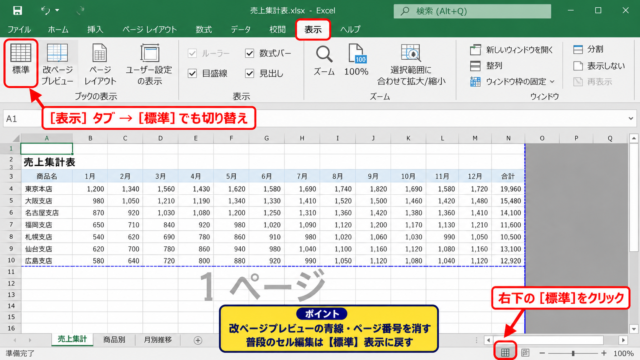Zoom in with the plus button

click(604, 353)
